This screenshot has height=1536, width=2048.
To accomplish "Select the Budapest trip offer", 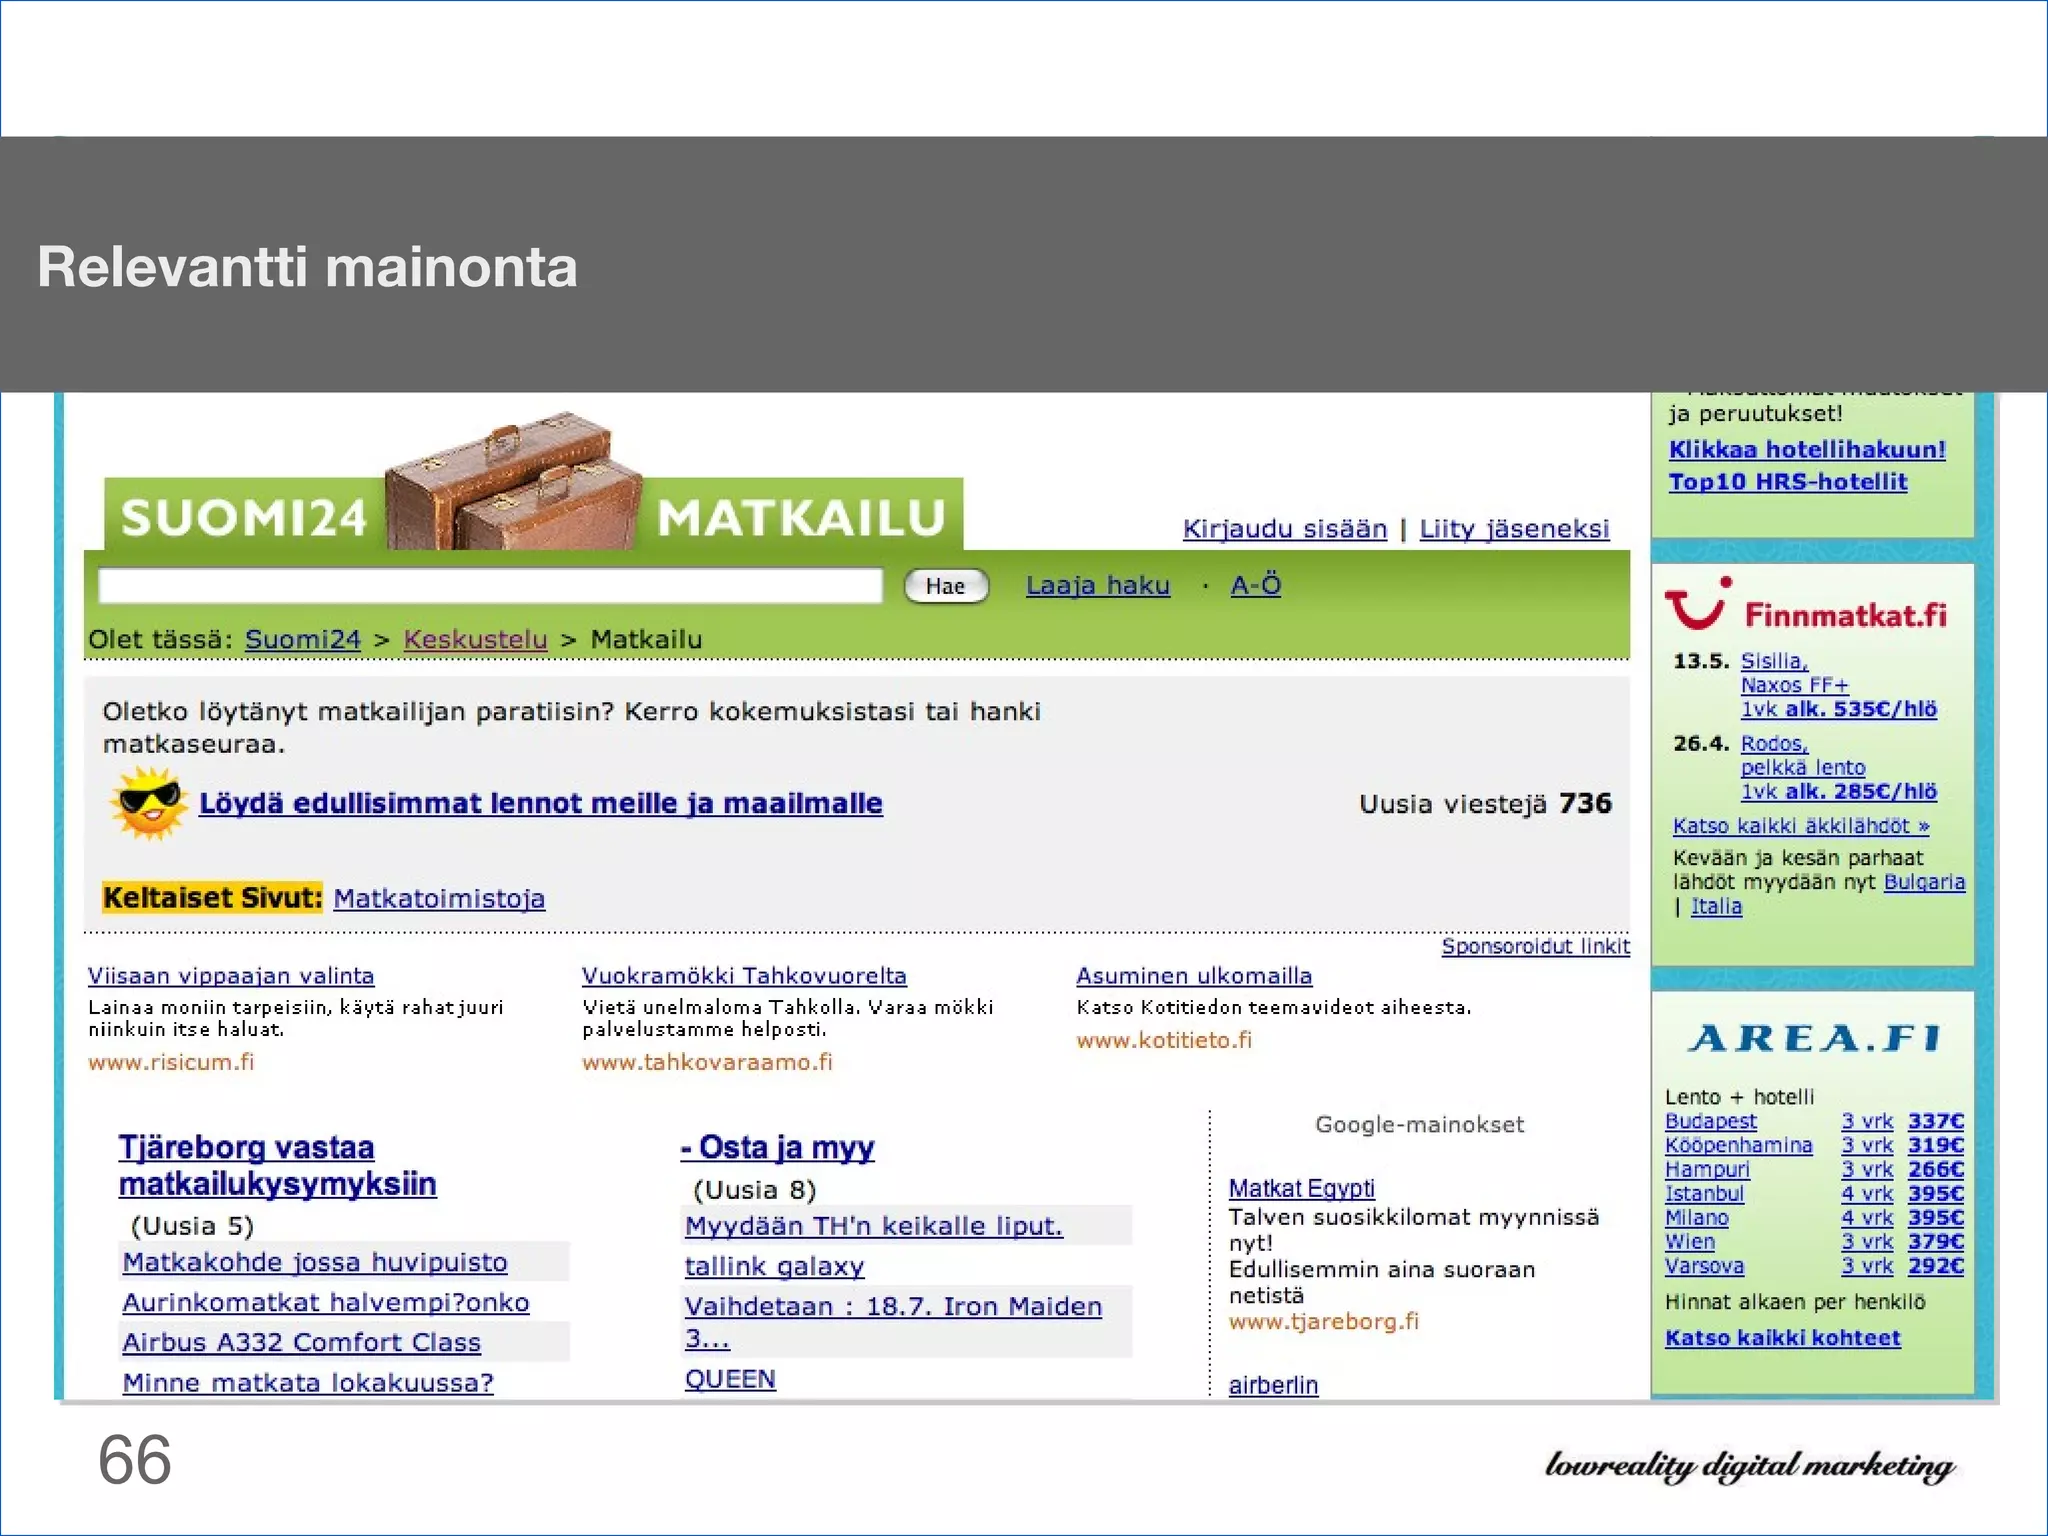I will point(1710,1121).
